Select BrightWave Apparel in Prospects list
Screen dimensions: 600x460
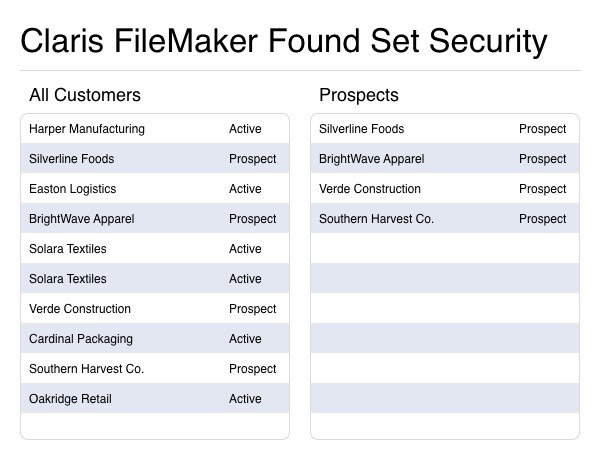372,159
